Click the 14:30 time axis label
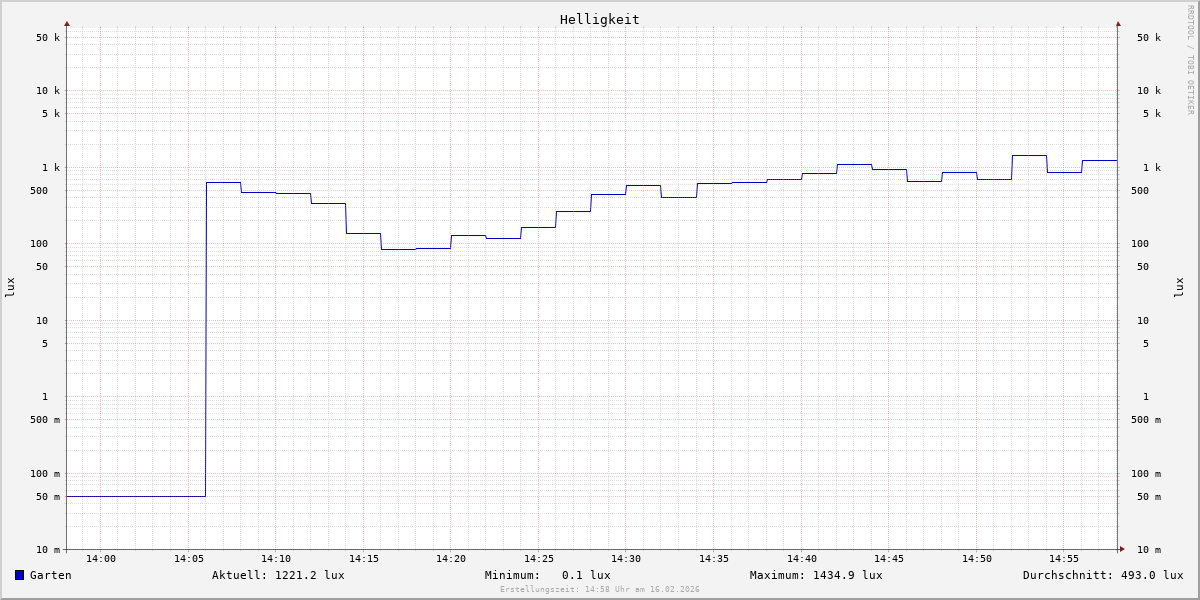The height and width of the screenshot is (600, 1200). click(x=626, y=559)
